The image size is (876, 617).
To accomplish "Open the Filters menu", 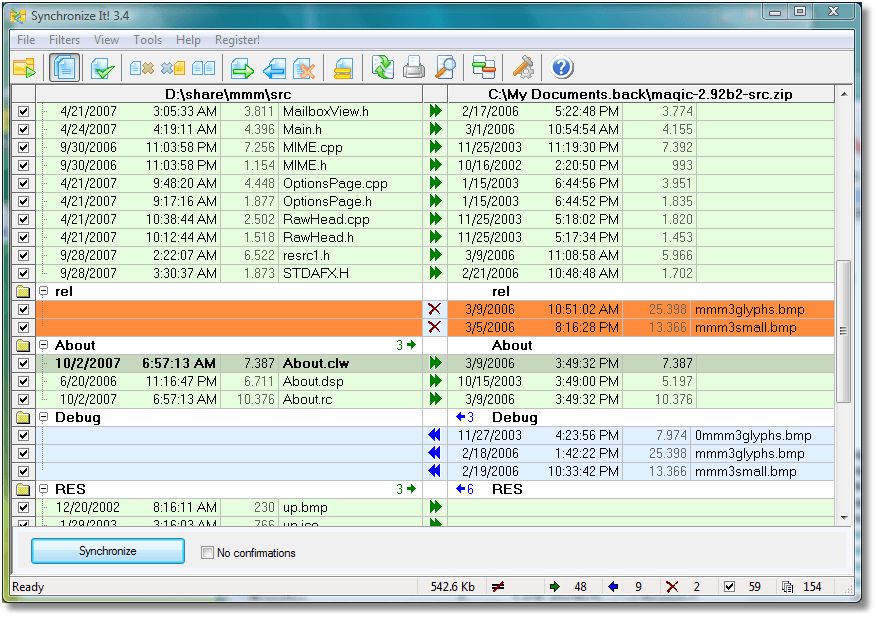I will pos(64,40).
